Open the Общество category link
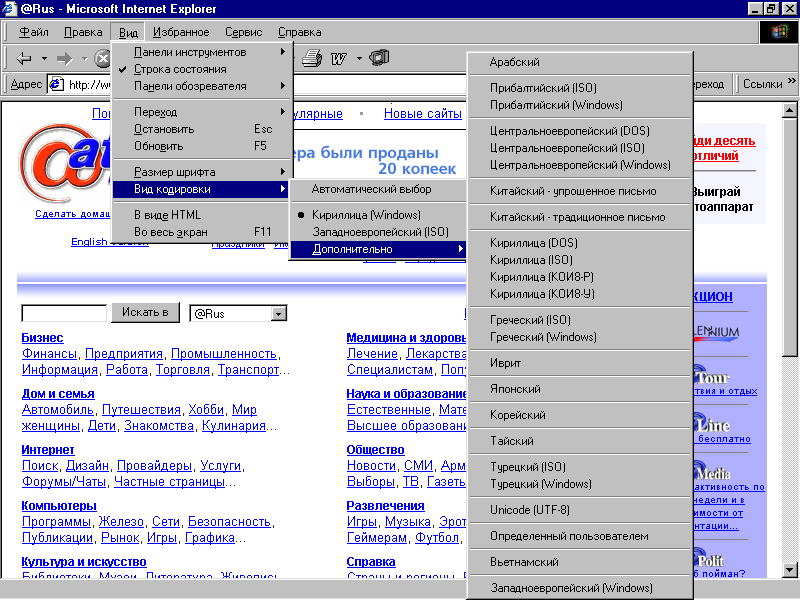This screenshot has height=600, width=800. (x=376, y=449)
